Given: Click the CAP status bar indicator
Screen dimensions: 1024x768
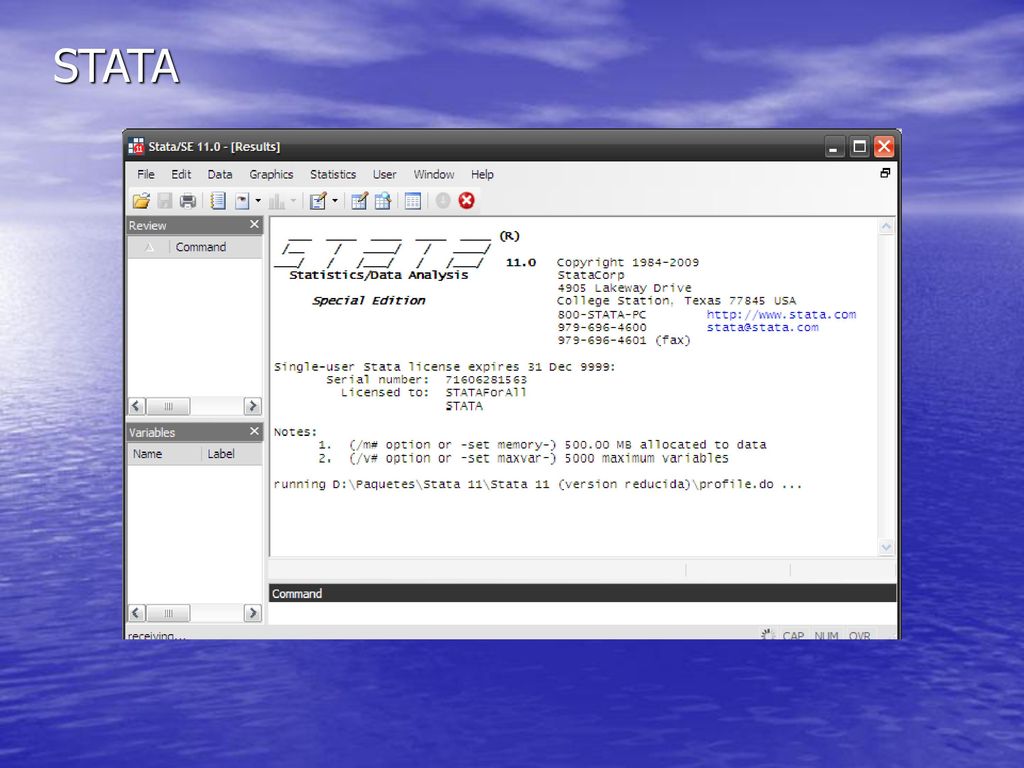Looking at the screenshot, I should pos(793,635).
